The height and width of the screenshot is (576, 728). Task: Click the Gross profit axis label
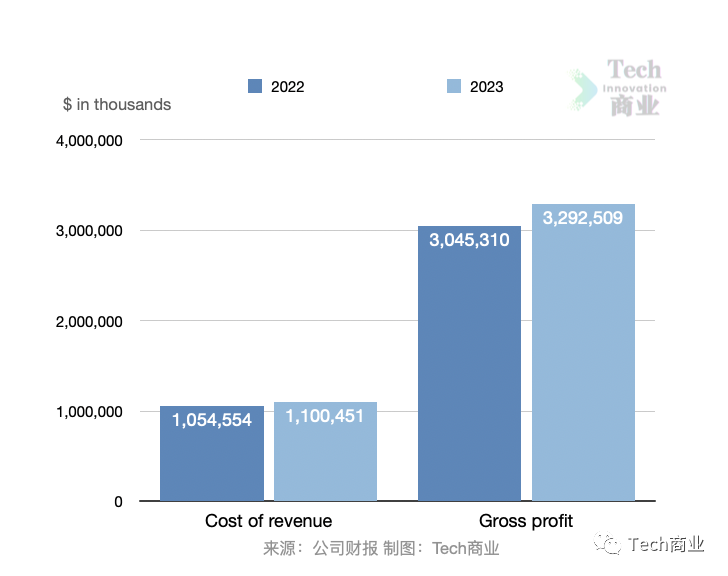(x=526, y=521)
